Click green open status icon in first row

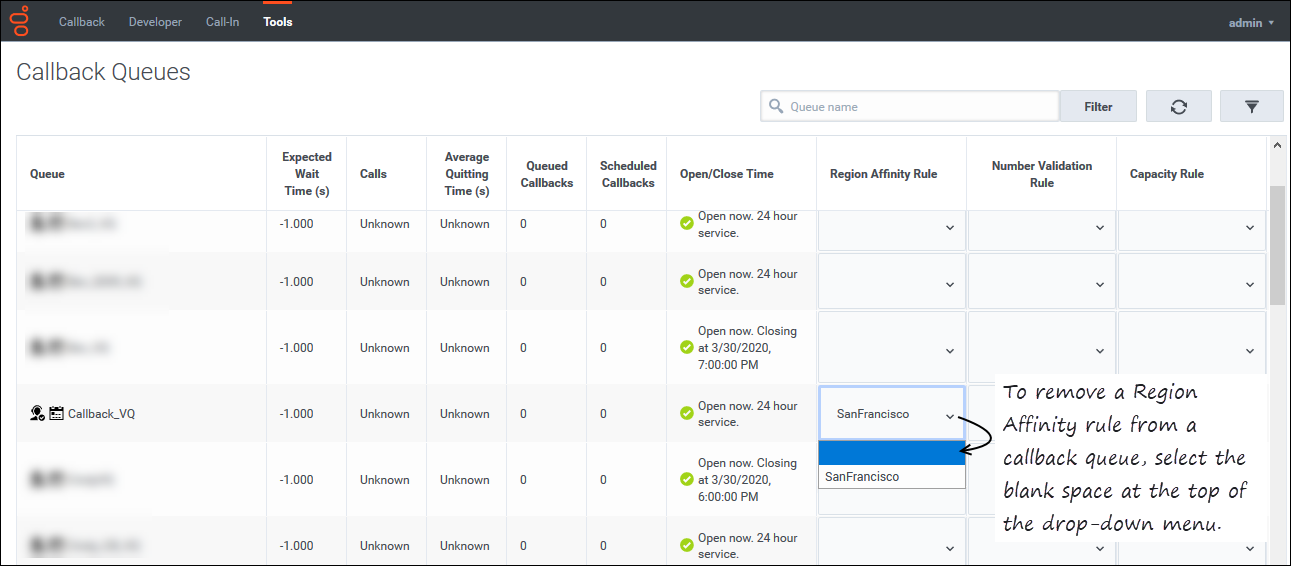coord(686,224)
